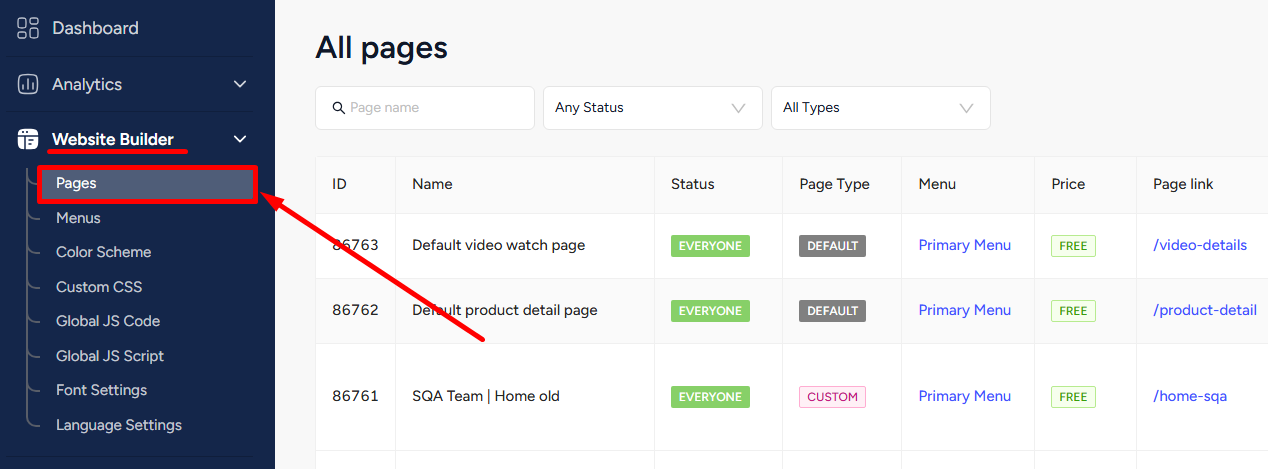Click the CUSTOM page type badge
Viewport: 1268px width, 469px height.
pos(833,397)
